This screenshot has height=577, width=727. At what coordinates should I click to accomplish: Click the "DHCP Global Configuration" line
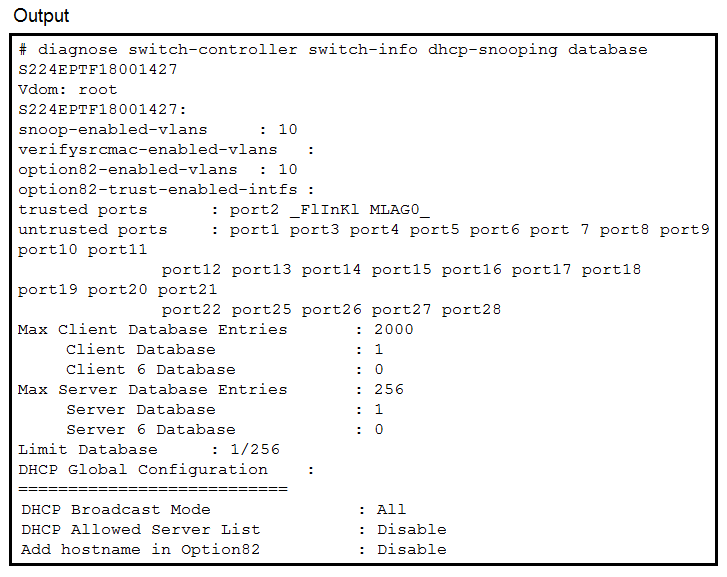[143, 469]
